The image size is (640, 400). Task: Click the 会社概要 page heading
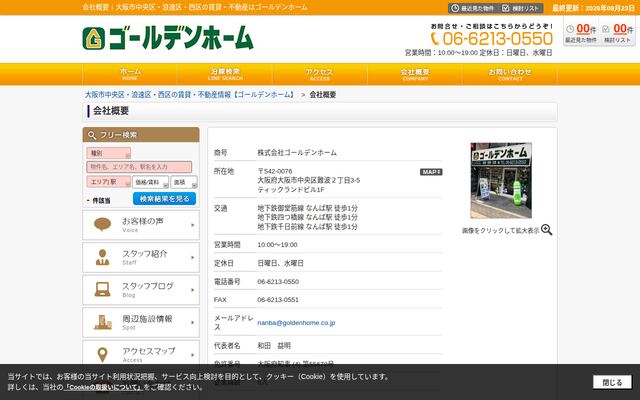(111, 111)
